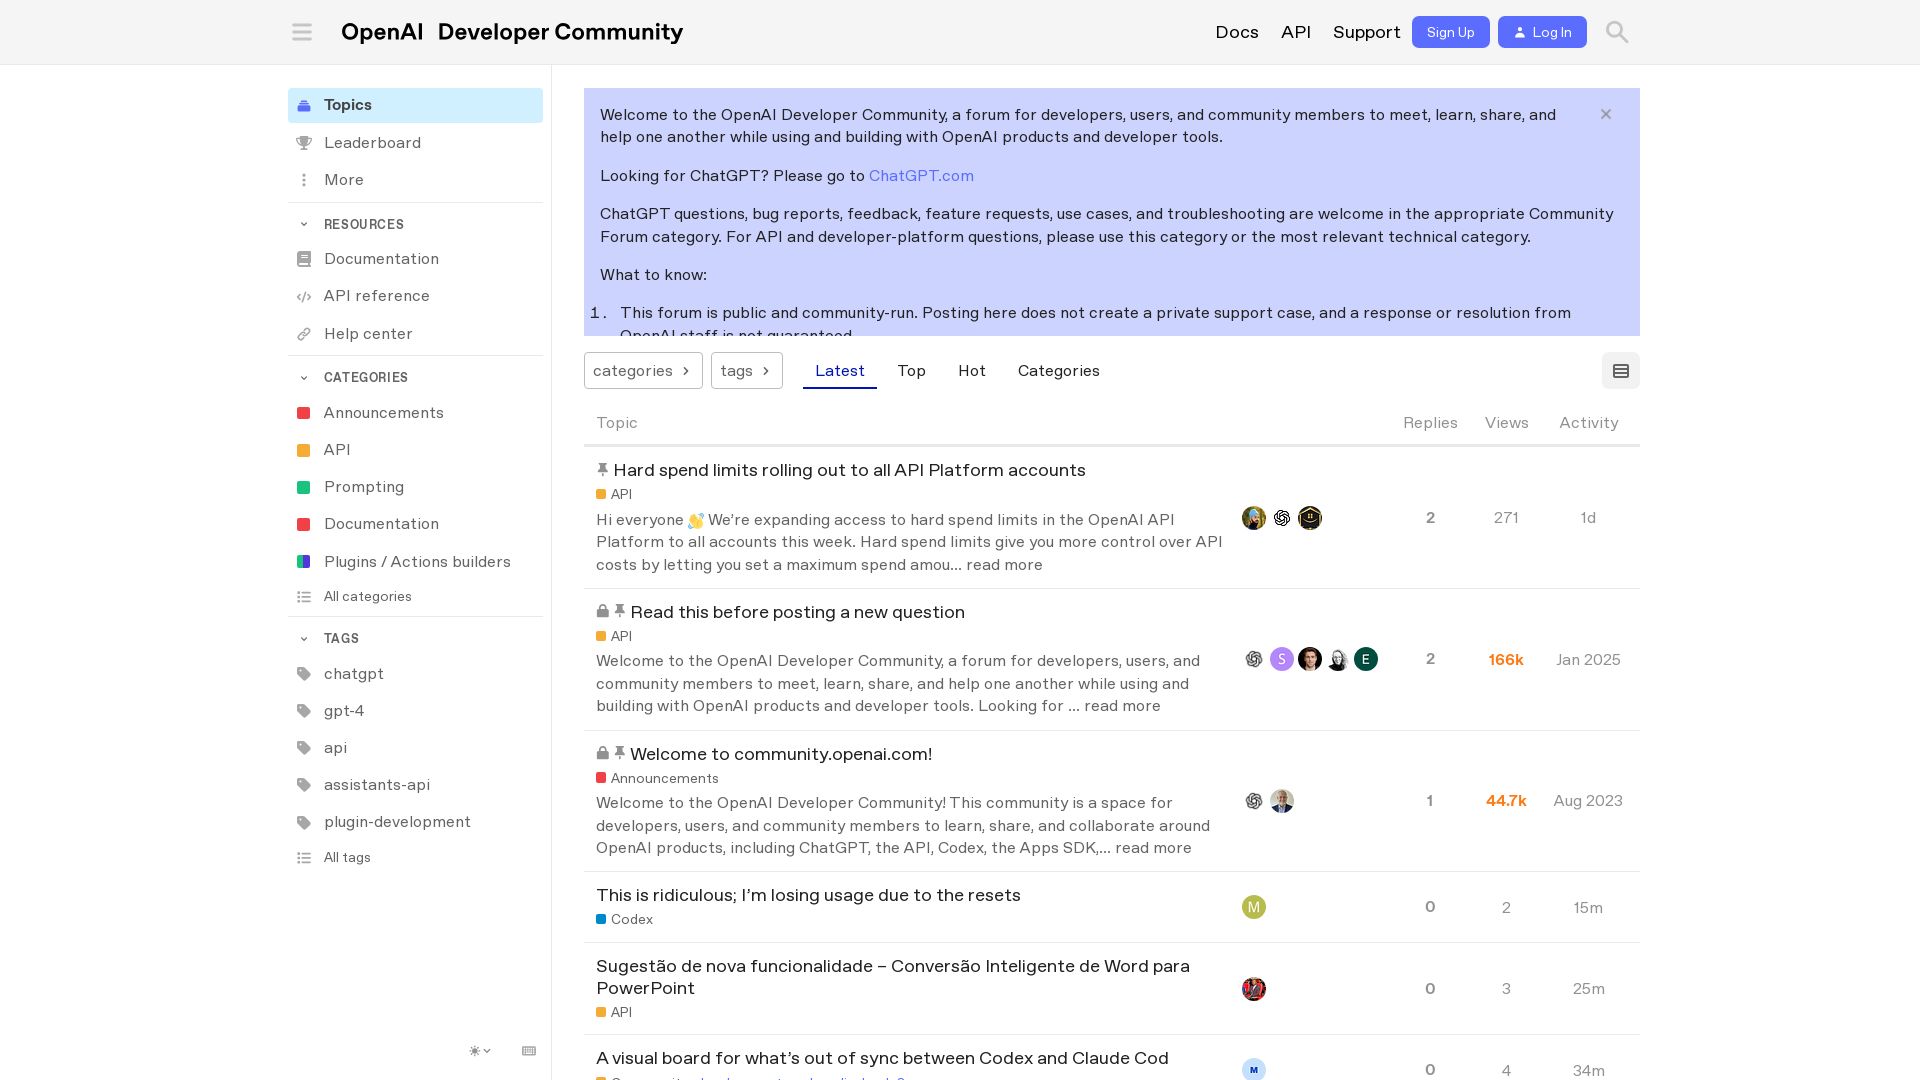
Task: Click the All tags list icon
Action: point(304,858)
